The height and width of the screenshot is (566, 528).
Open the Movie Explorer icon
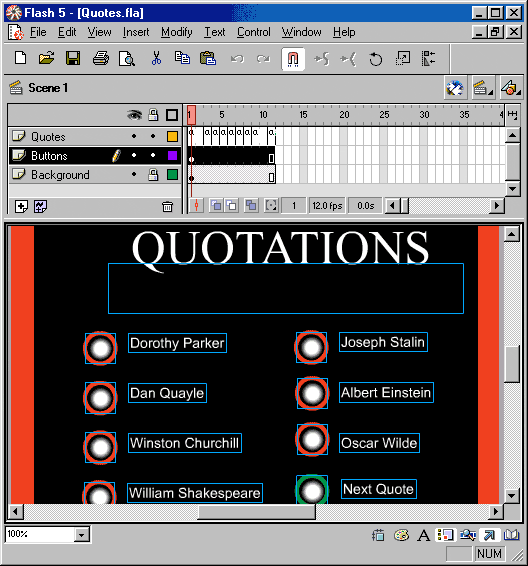pyautogui.click(x=468, y=535)
